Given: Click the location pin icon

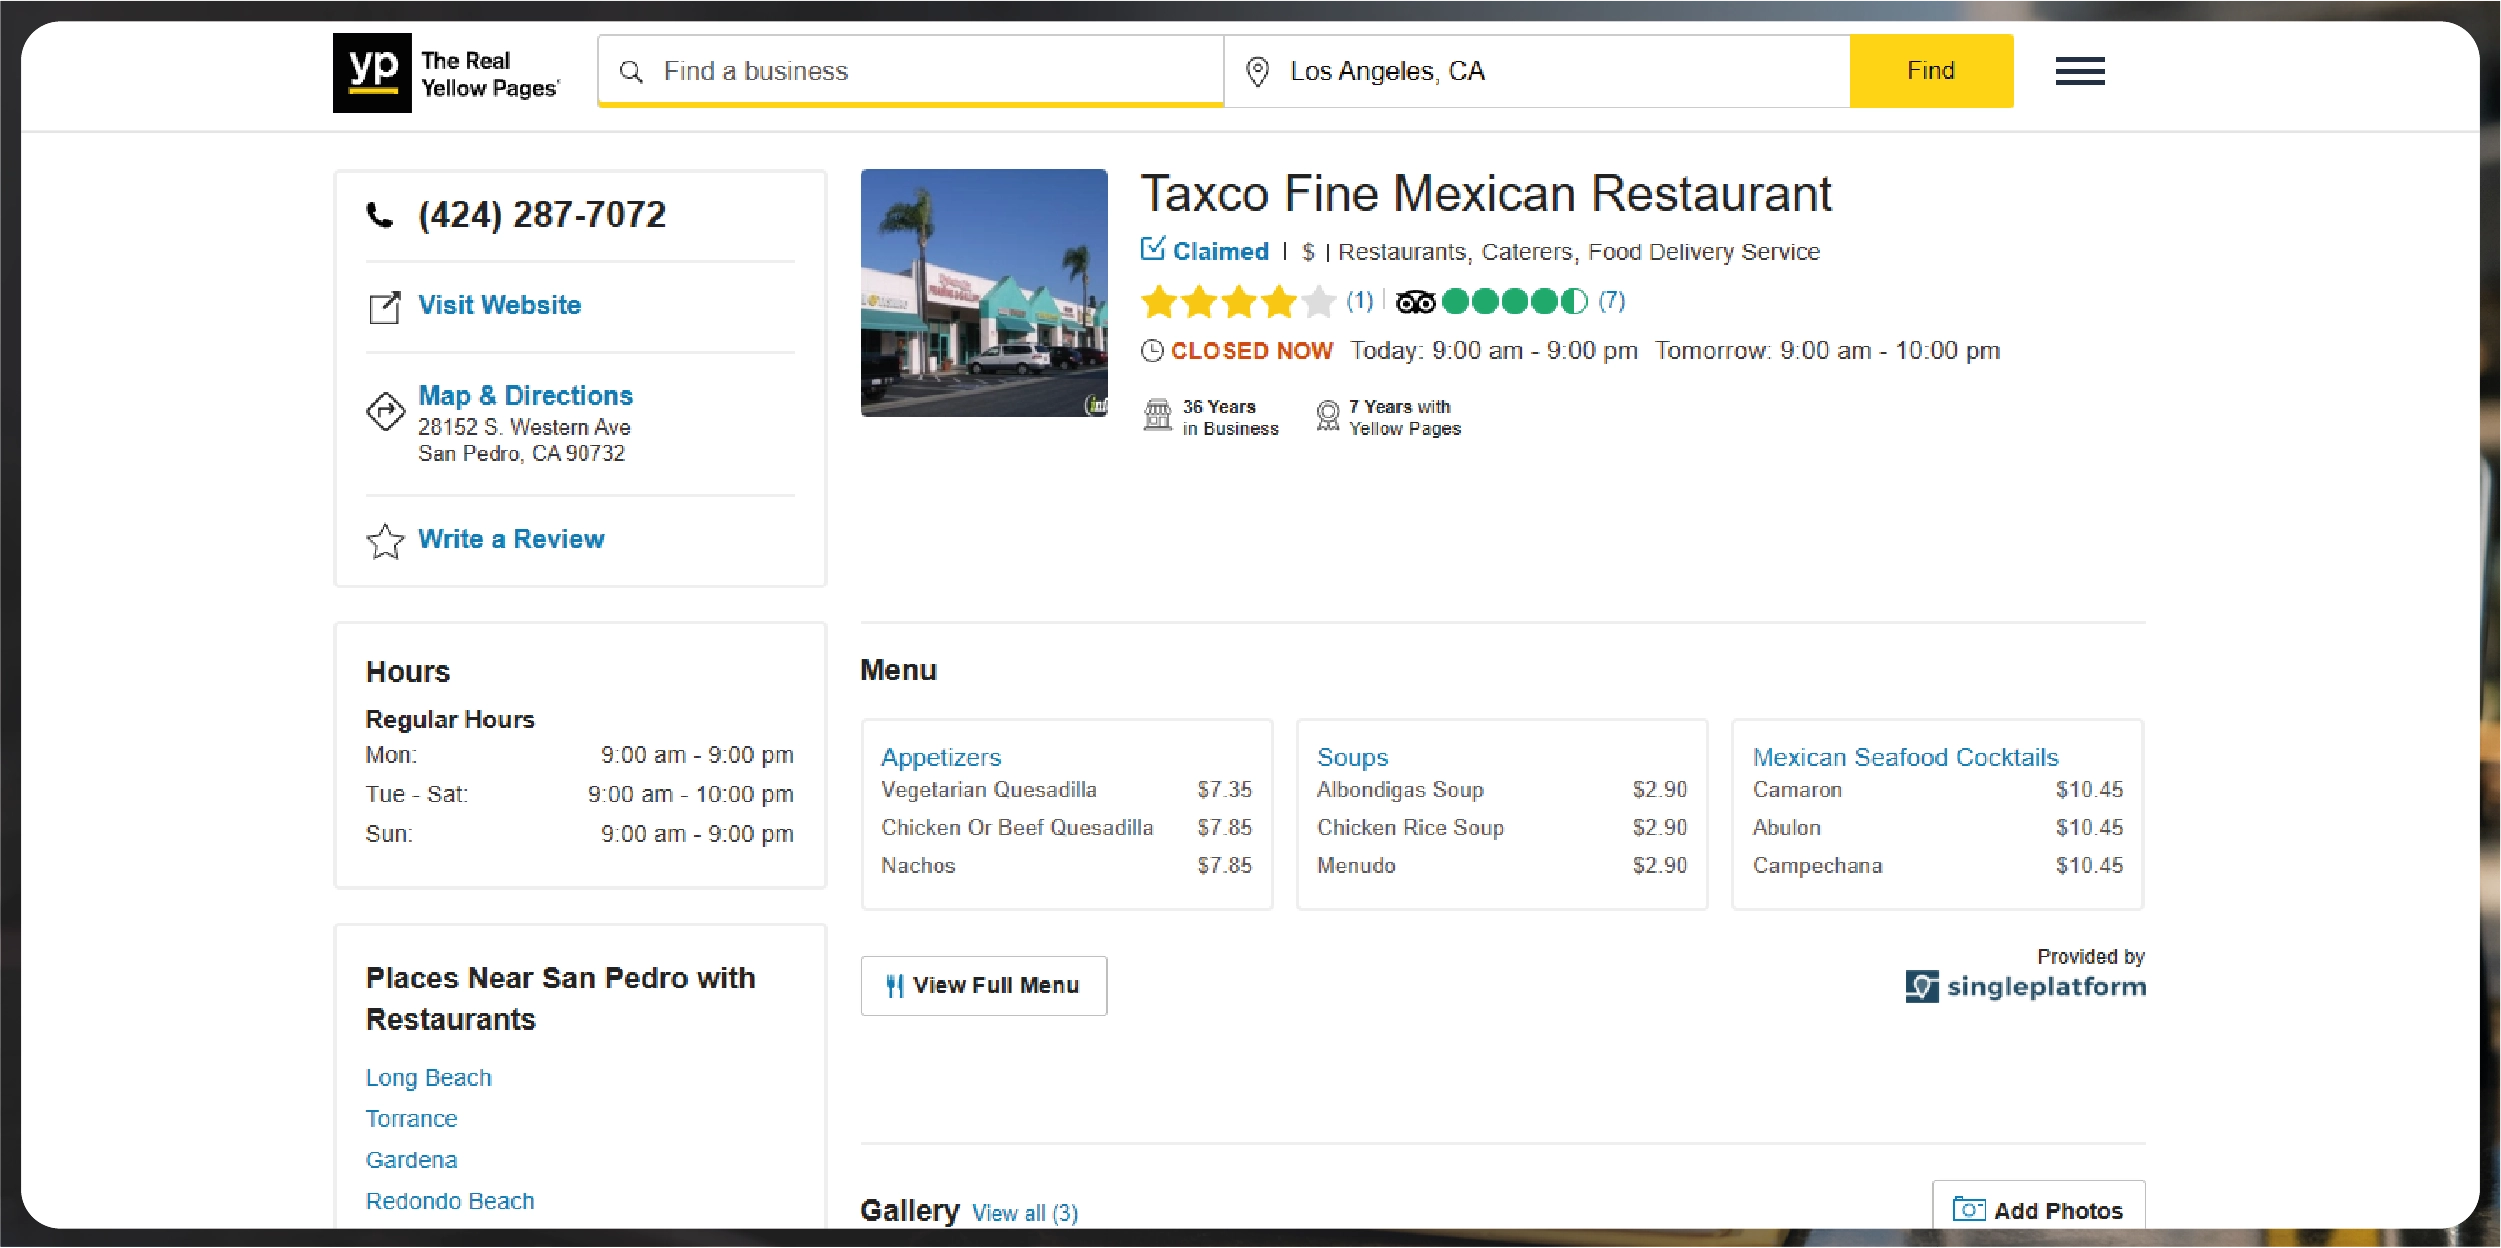Looking at the screenshot, I should point(1257,72).
